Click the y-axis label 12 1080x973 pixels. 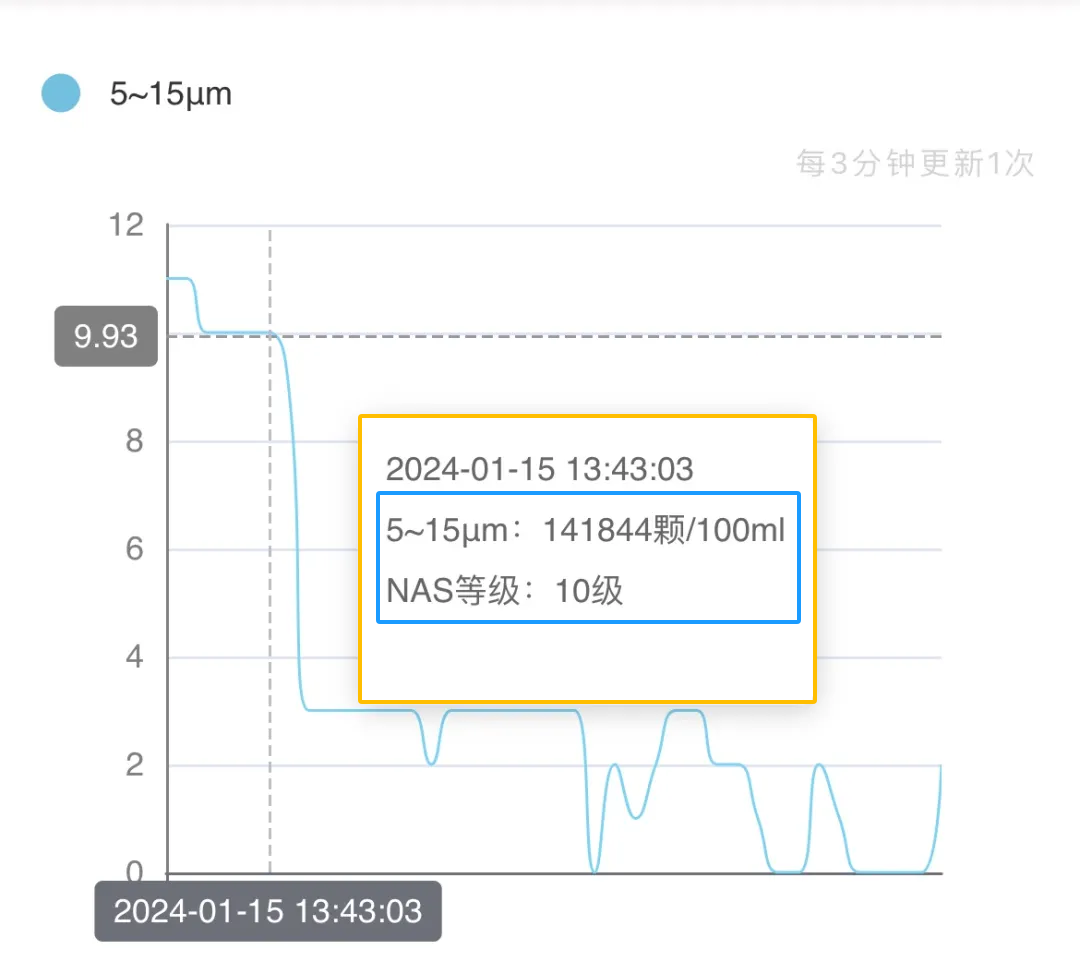click(x=126, y=226)
